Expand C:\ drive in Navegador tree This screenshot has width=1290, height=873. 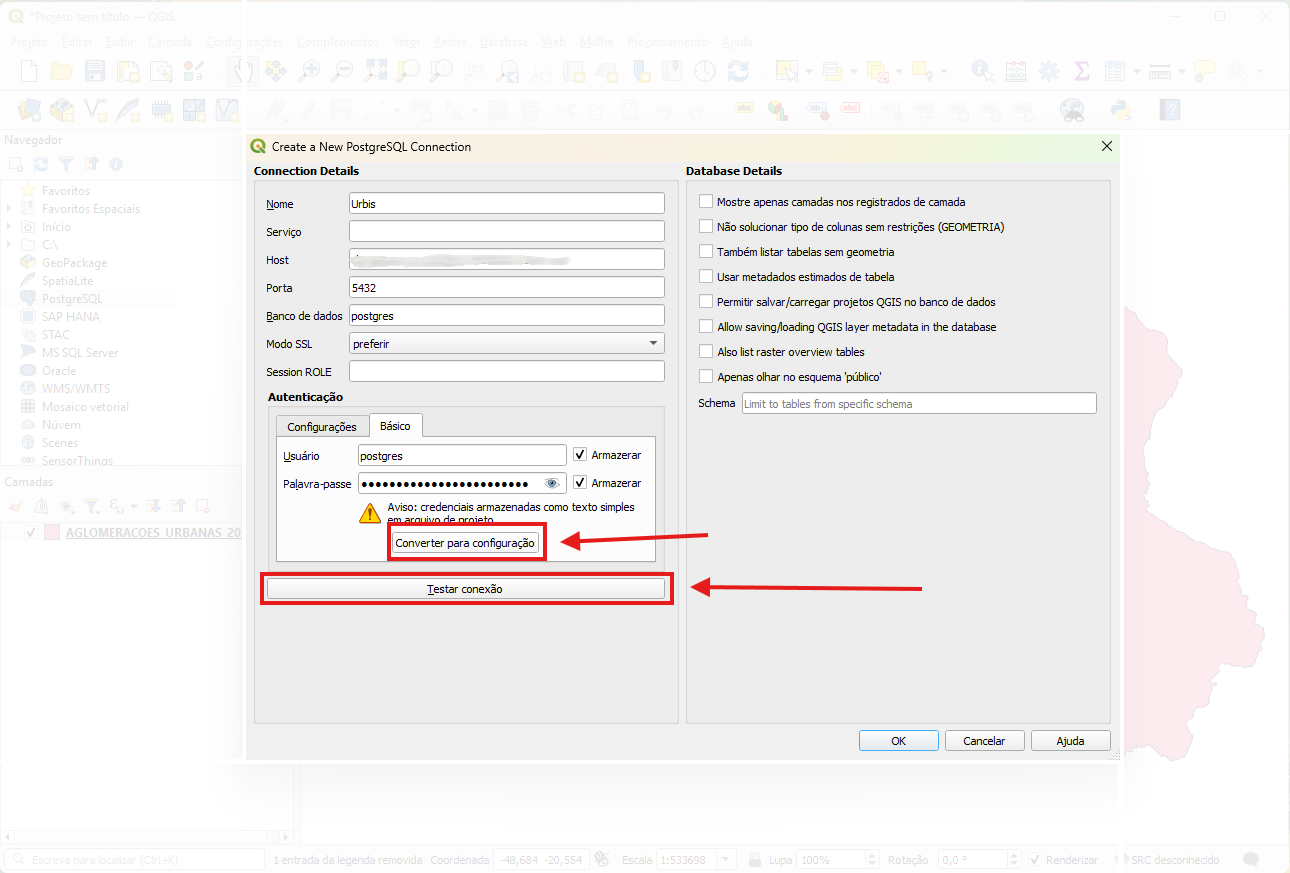[x=9, y=245]
